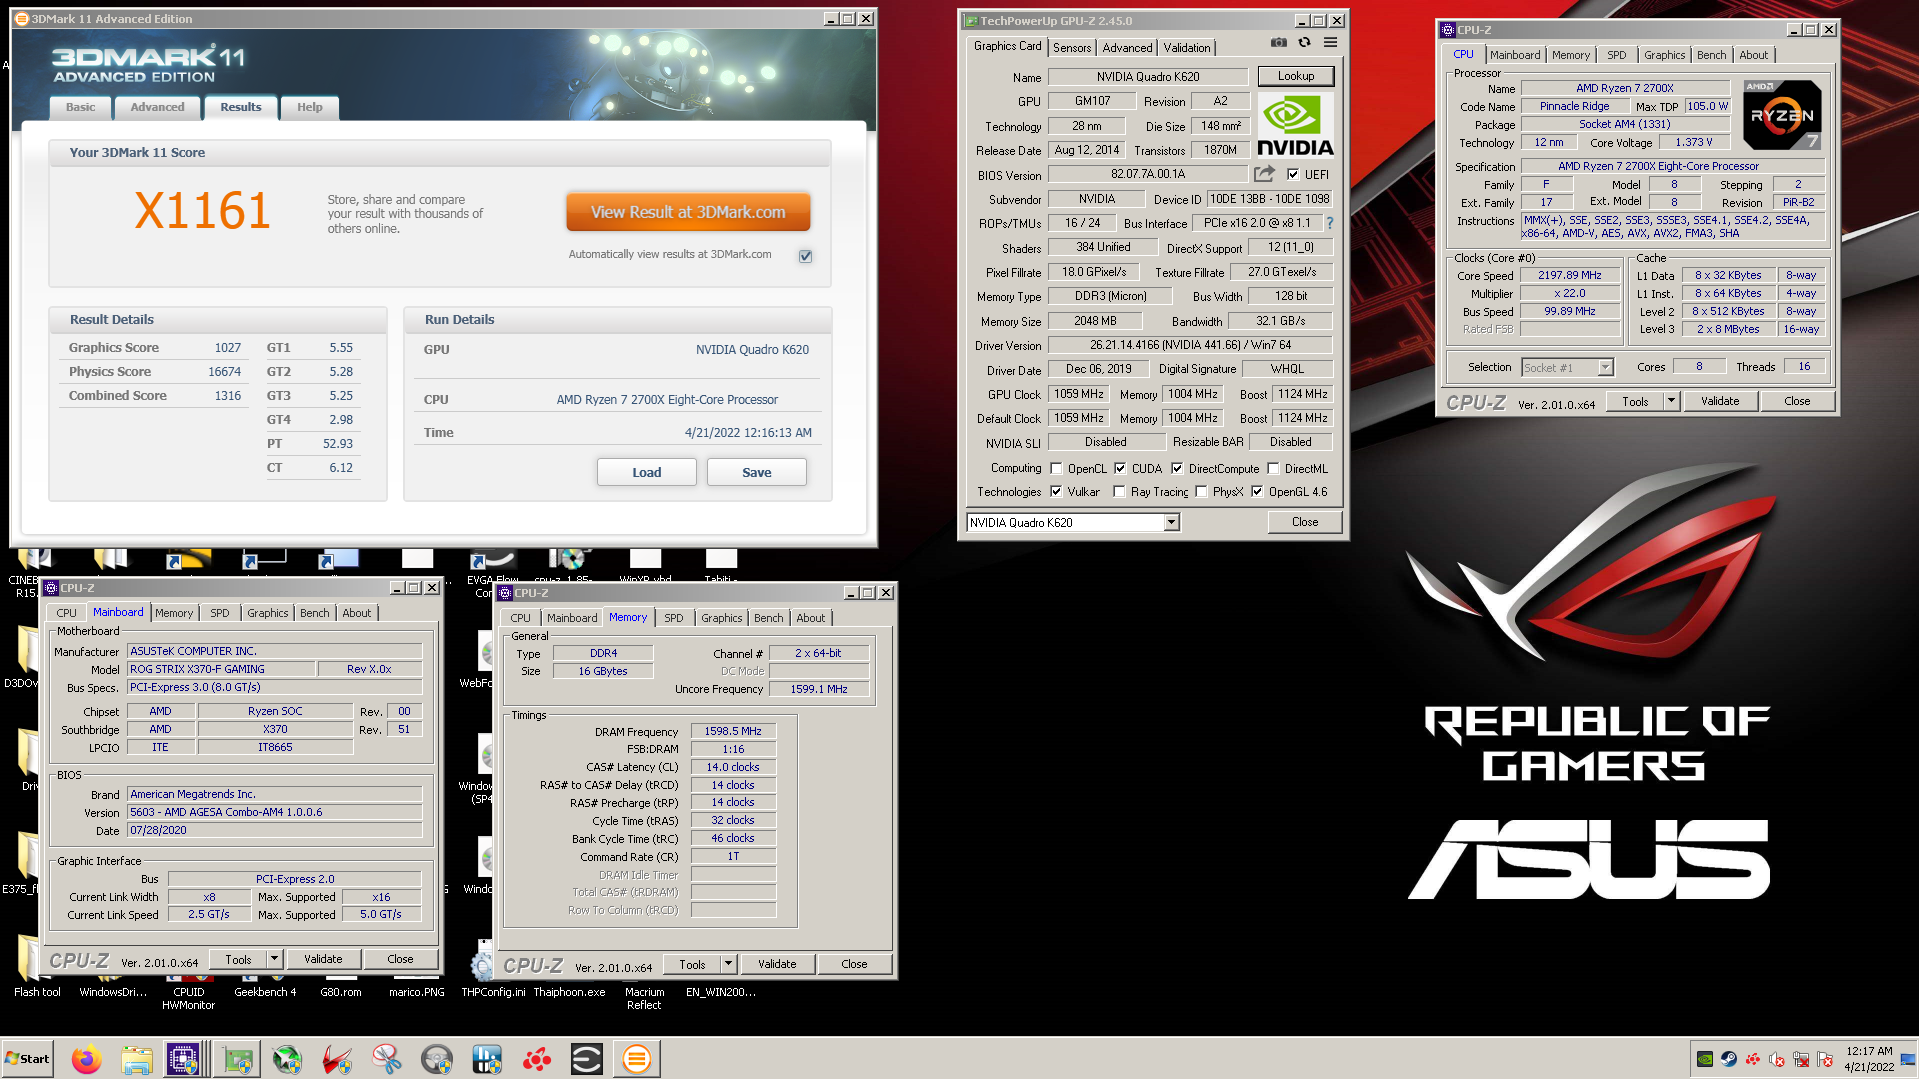
Task: Toggle the OpenCL checkbox
Action: (x=1056, y=468)
